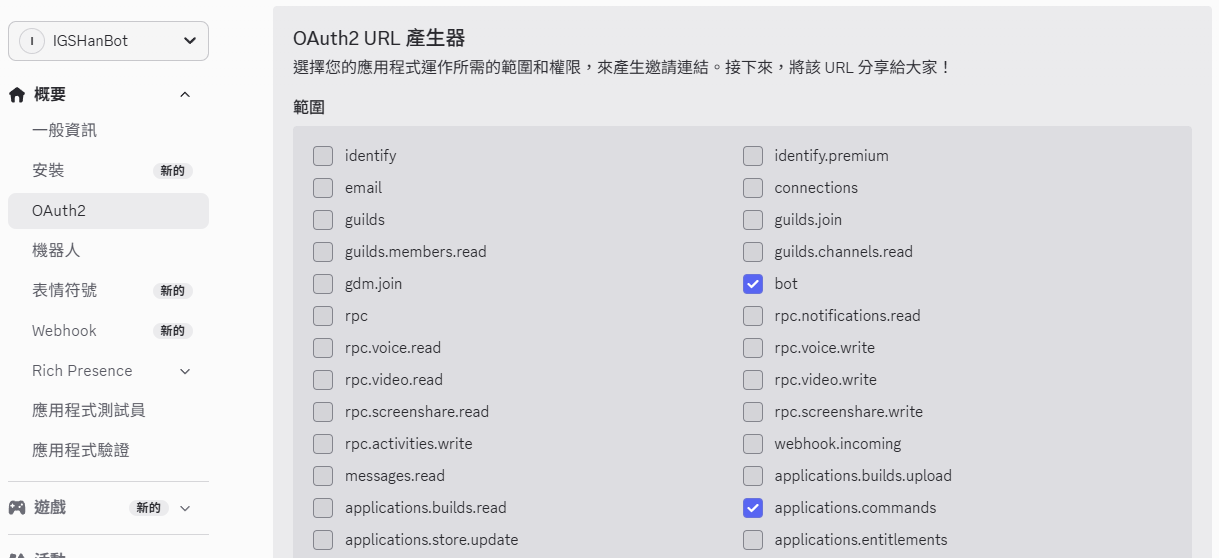Viewport: 1219px width, 558px height.
Task: Enable the gdm.join scope checkbox
Action: coord(323,284)
